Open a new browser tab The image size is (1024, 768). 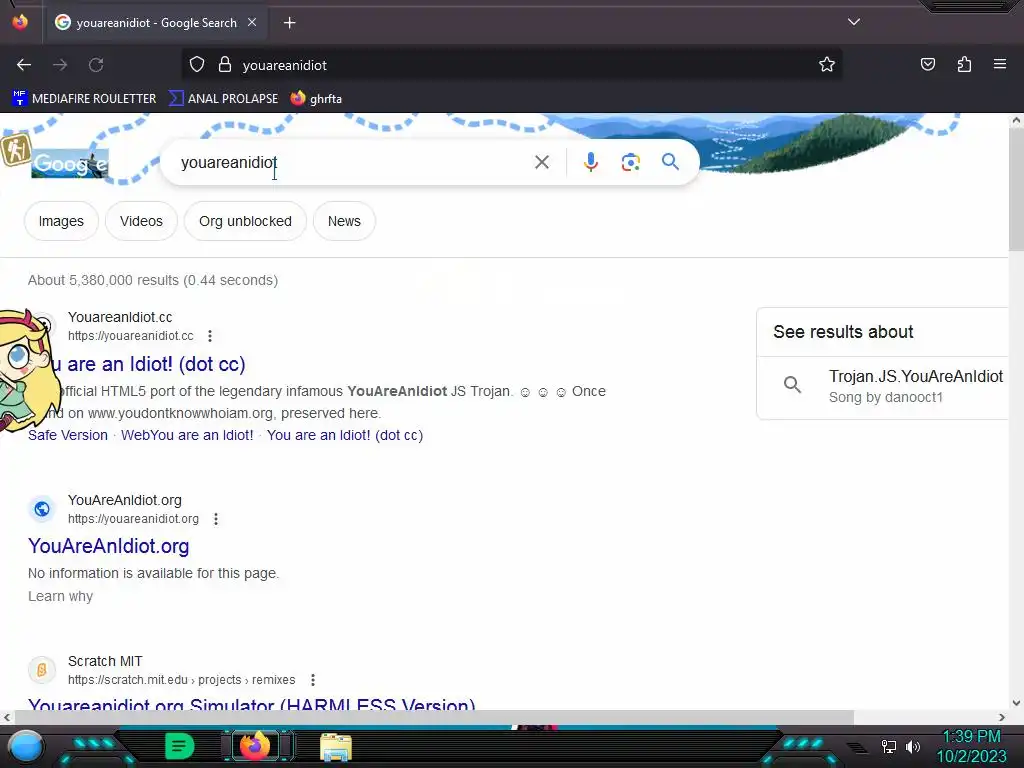tap(289, 23)
